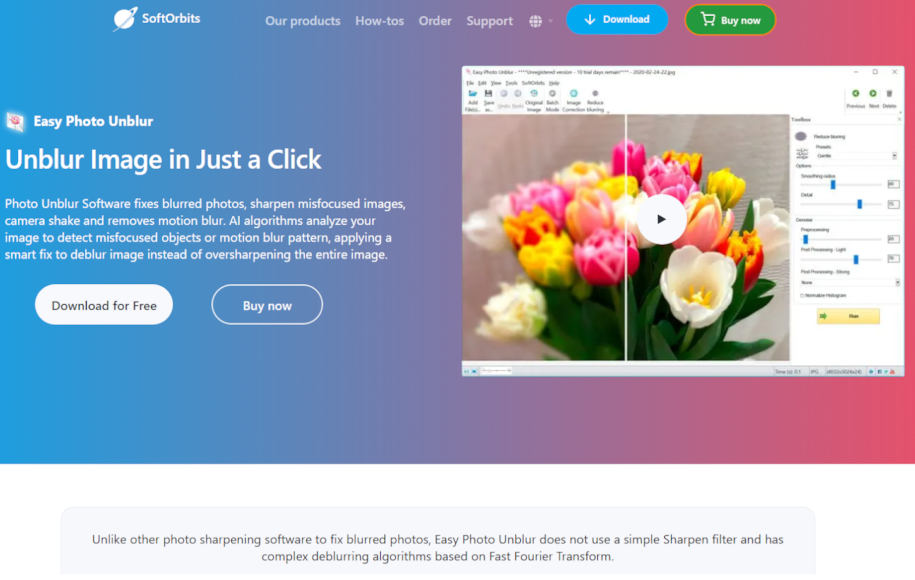Click the Add Files folder icon
The width and height of the screenshot is (915, 580).
473,94
